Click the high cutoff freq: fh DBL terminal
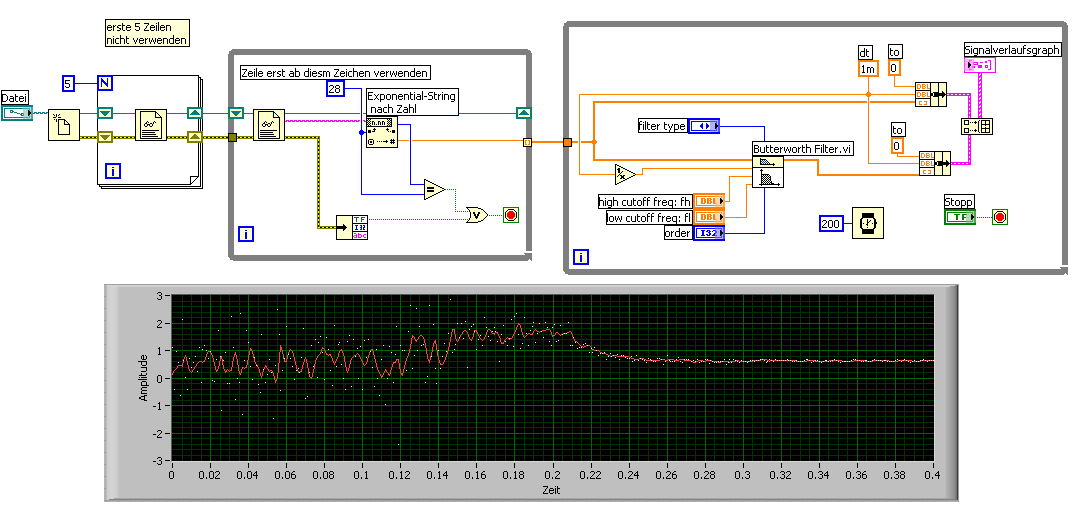1078x509 pixels. click(709, 201)
